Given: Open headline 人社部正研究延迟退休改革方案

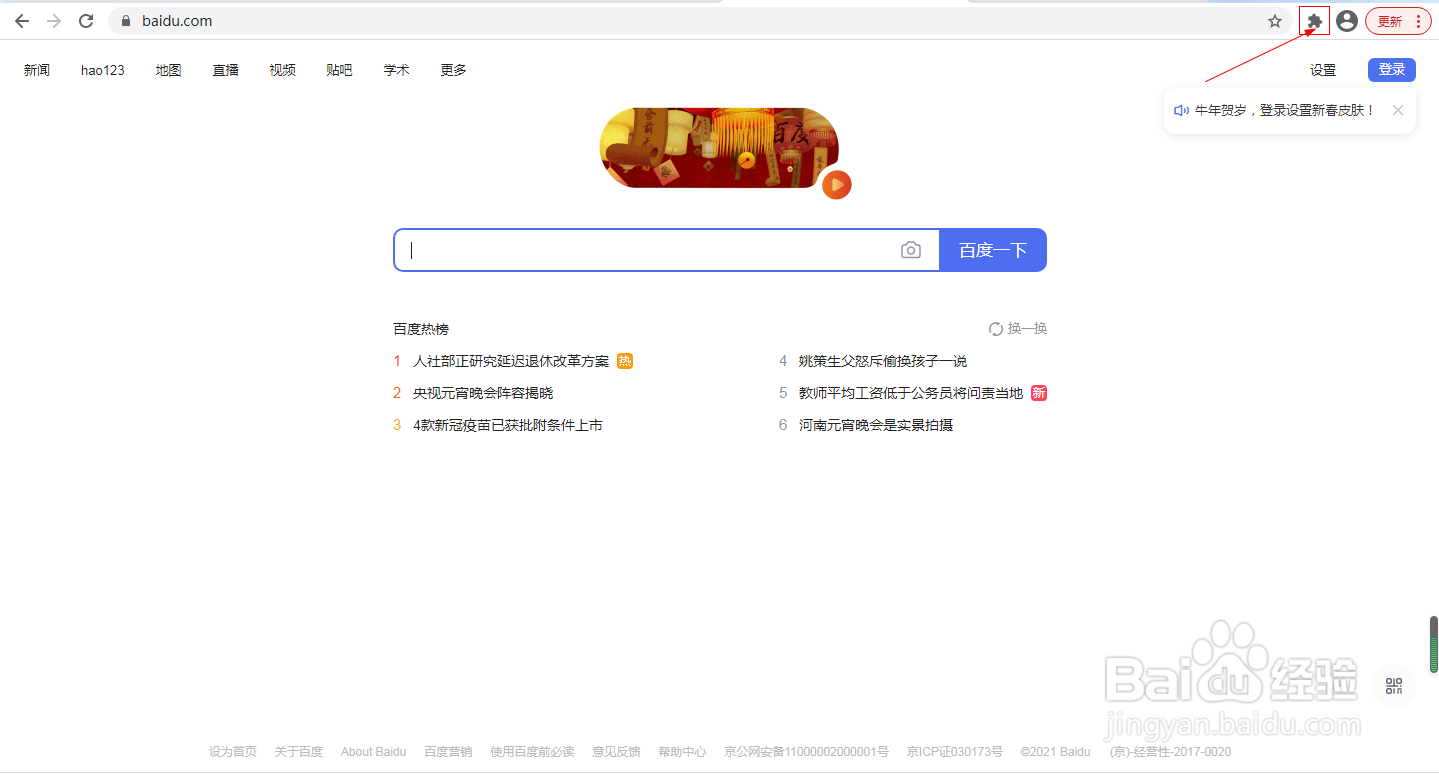Looking at the screenshot, I should 511,361.
